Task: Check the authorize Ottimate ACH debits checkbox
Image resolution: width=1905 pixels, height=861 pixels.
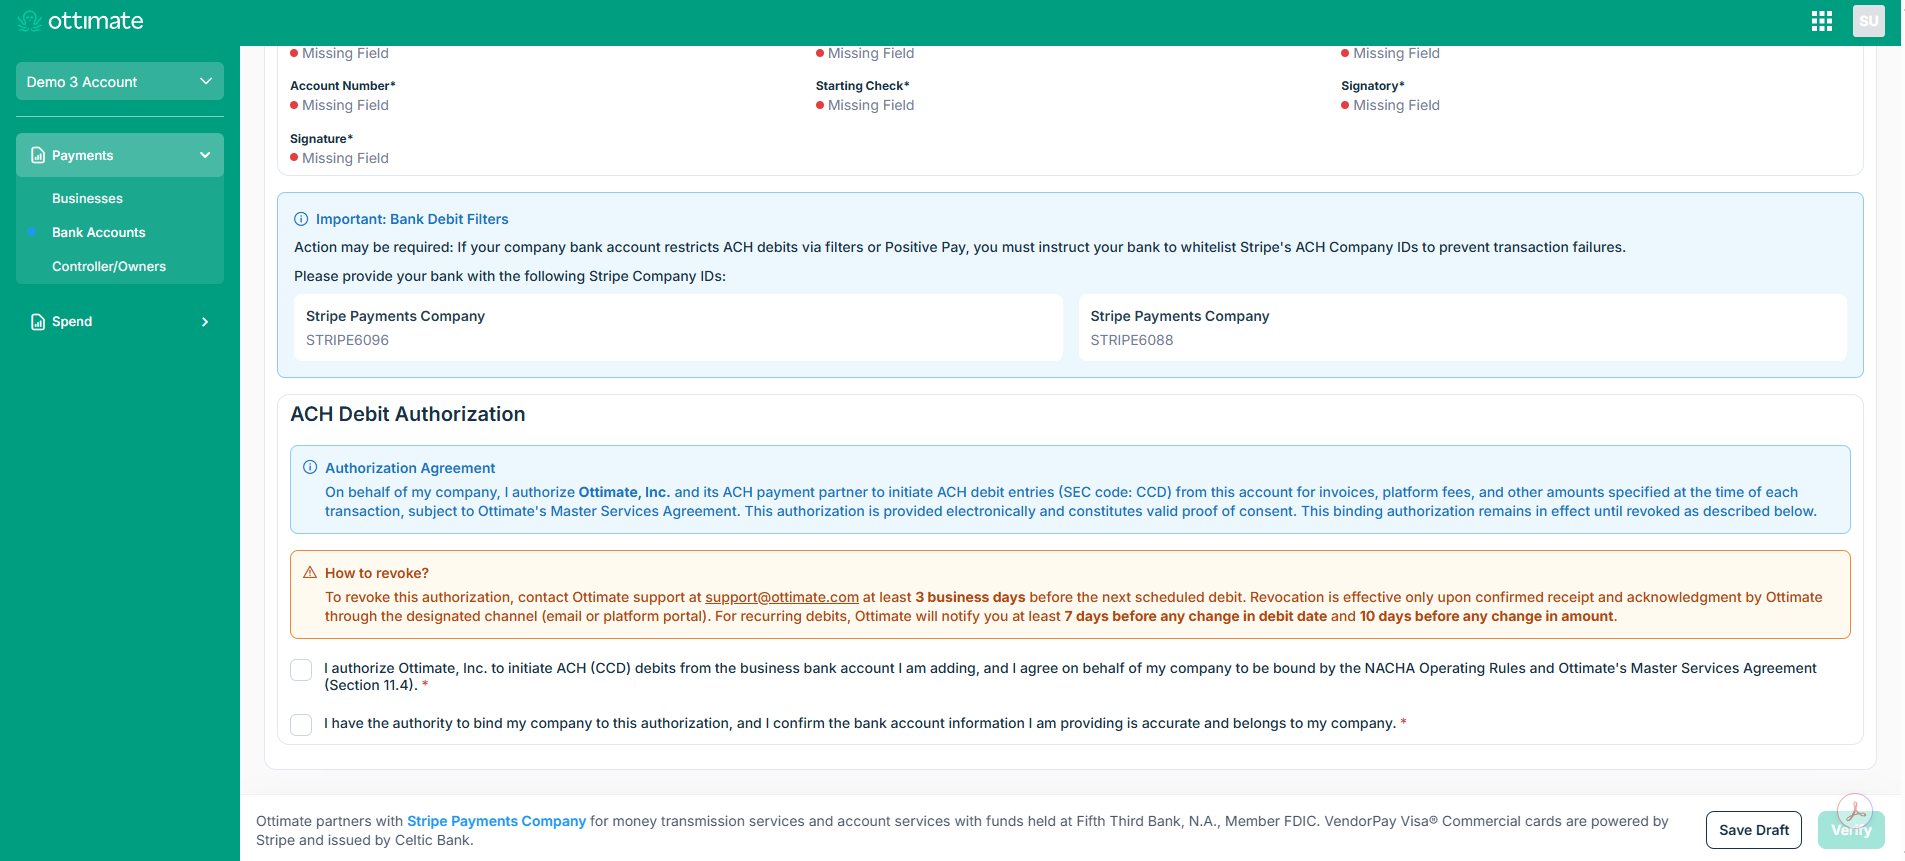Action: click(x=301, y=670)
